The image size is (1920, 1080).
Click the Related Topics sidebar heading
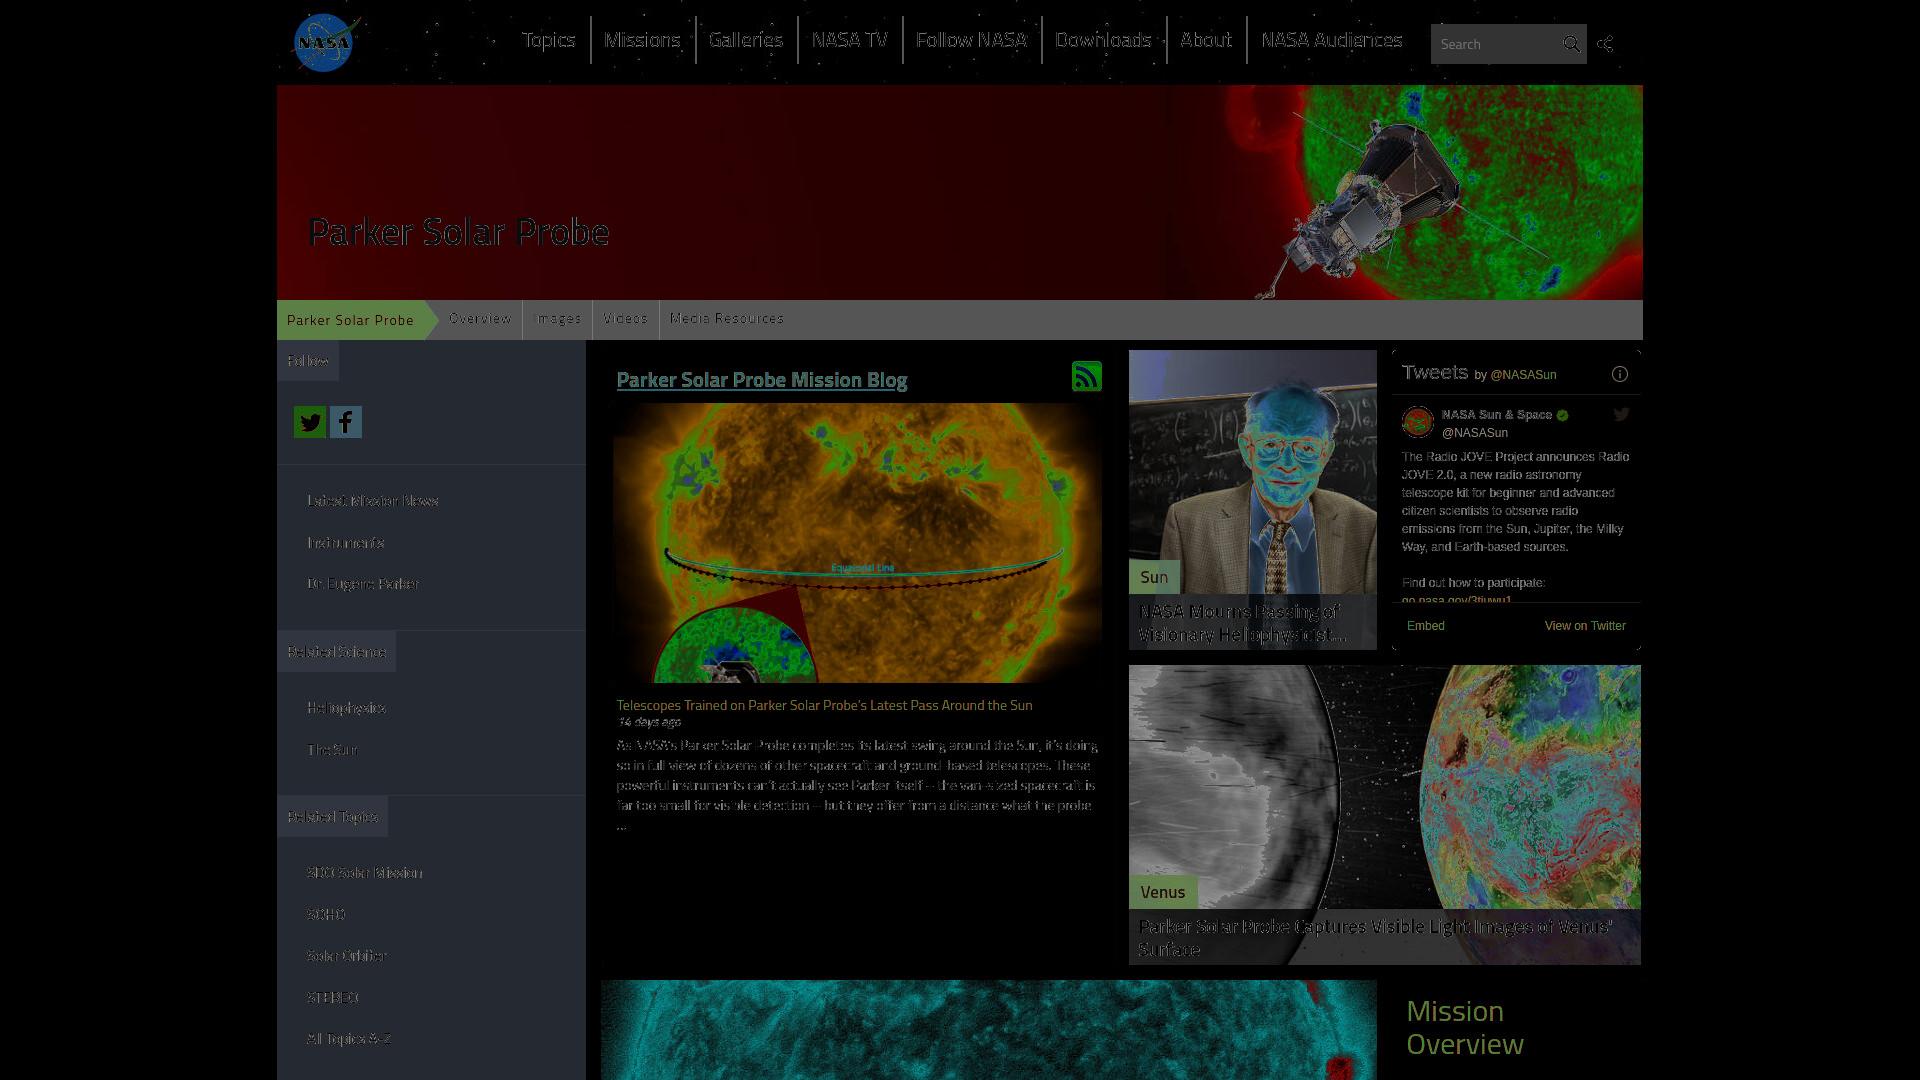[332, 817]
